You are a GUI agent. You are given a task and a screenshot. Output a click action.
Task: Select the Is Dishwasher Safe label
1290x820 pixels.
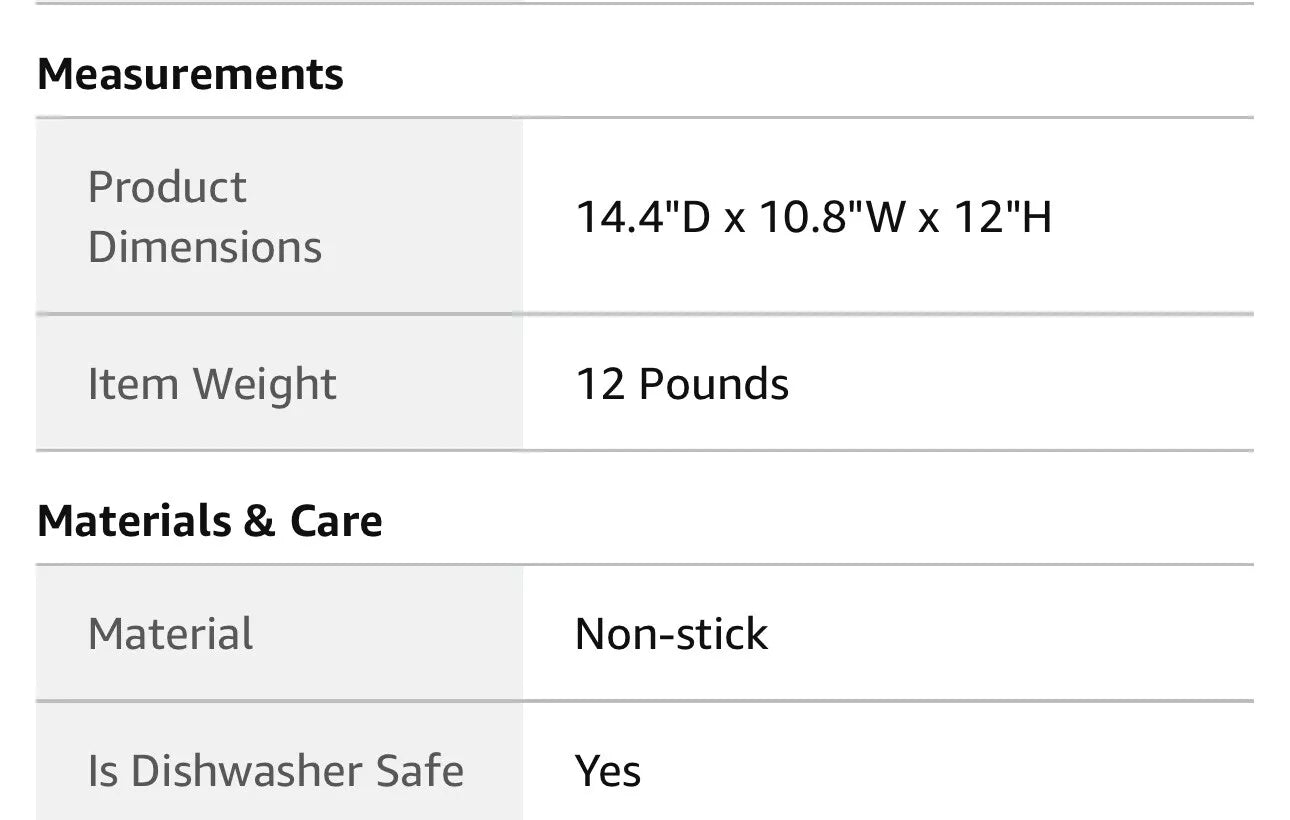276,771
